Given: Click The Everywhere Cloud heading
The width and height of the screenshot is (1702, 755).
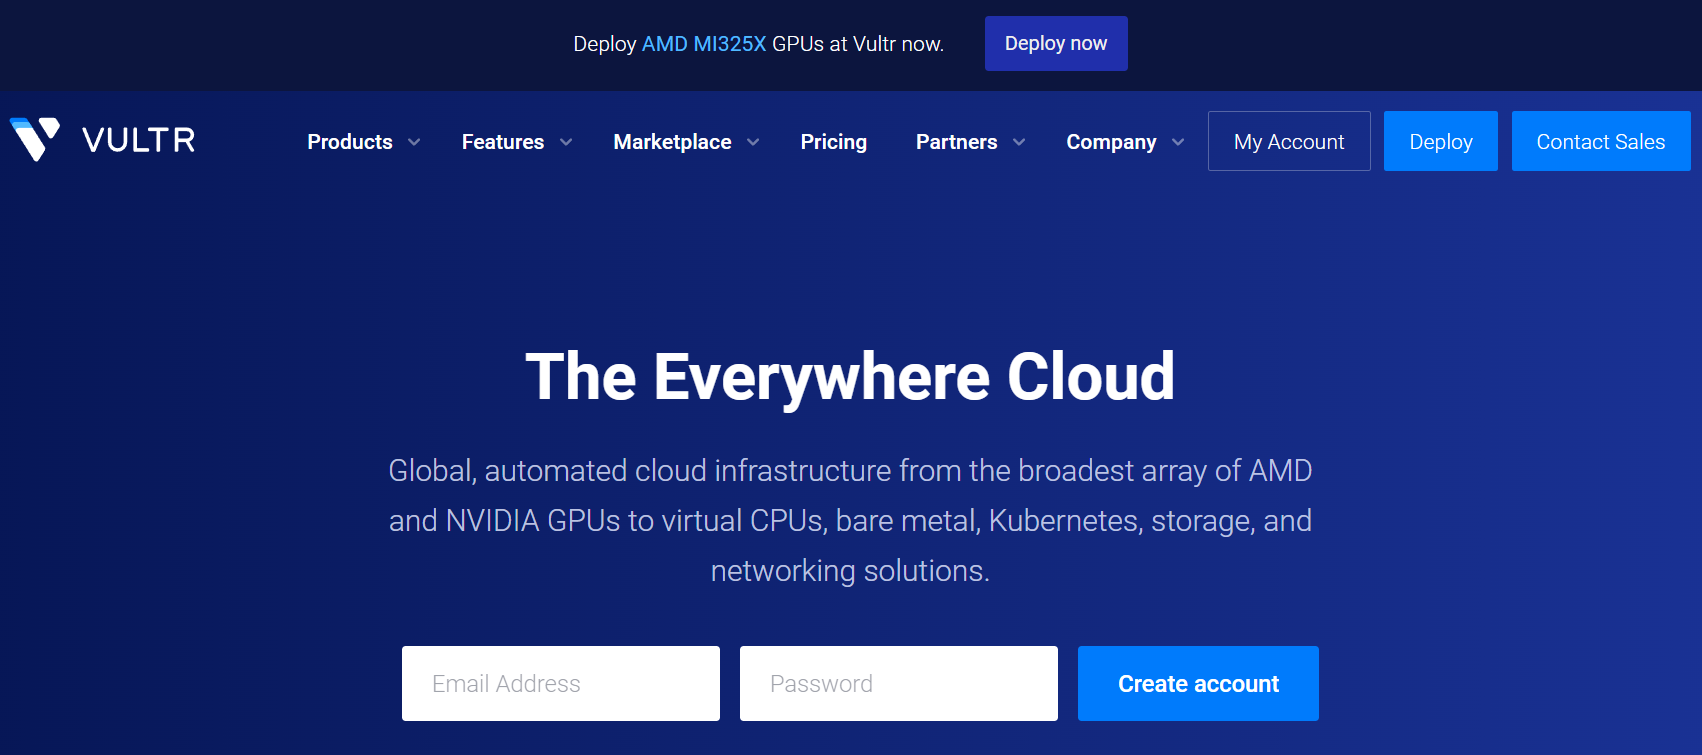Looking at the screenshot, I should click(x=850, y=377).
